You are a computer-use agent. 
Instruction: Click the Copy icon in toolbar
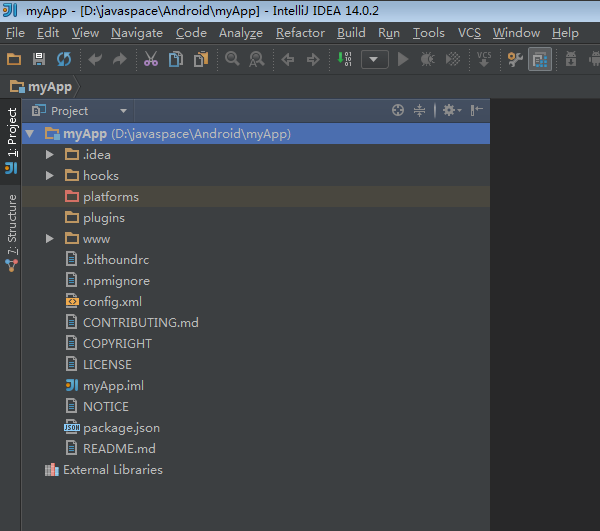pyautogui.click(x=176, y=59)
